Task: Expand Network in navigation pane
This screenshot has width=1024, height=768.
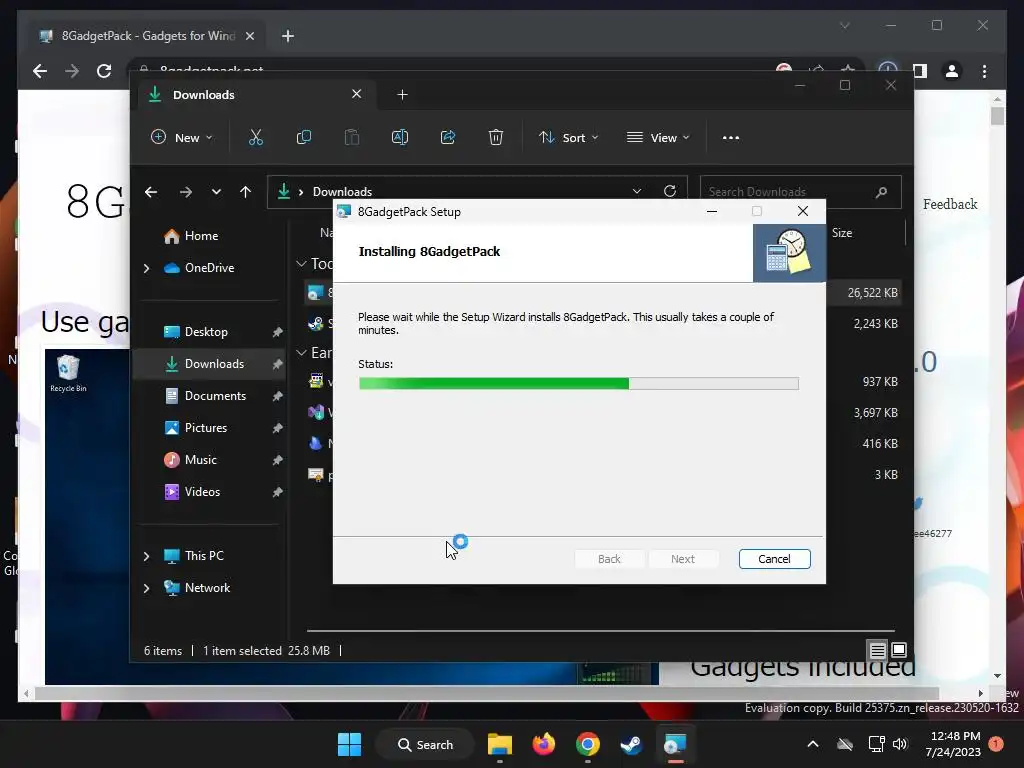Action: pos(146,588)
